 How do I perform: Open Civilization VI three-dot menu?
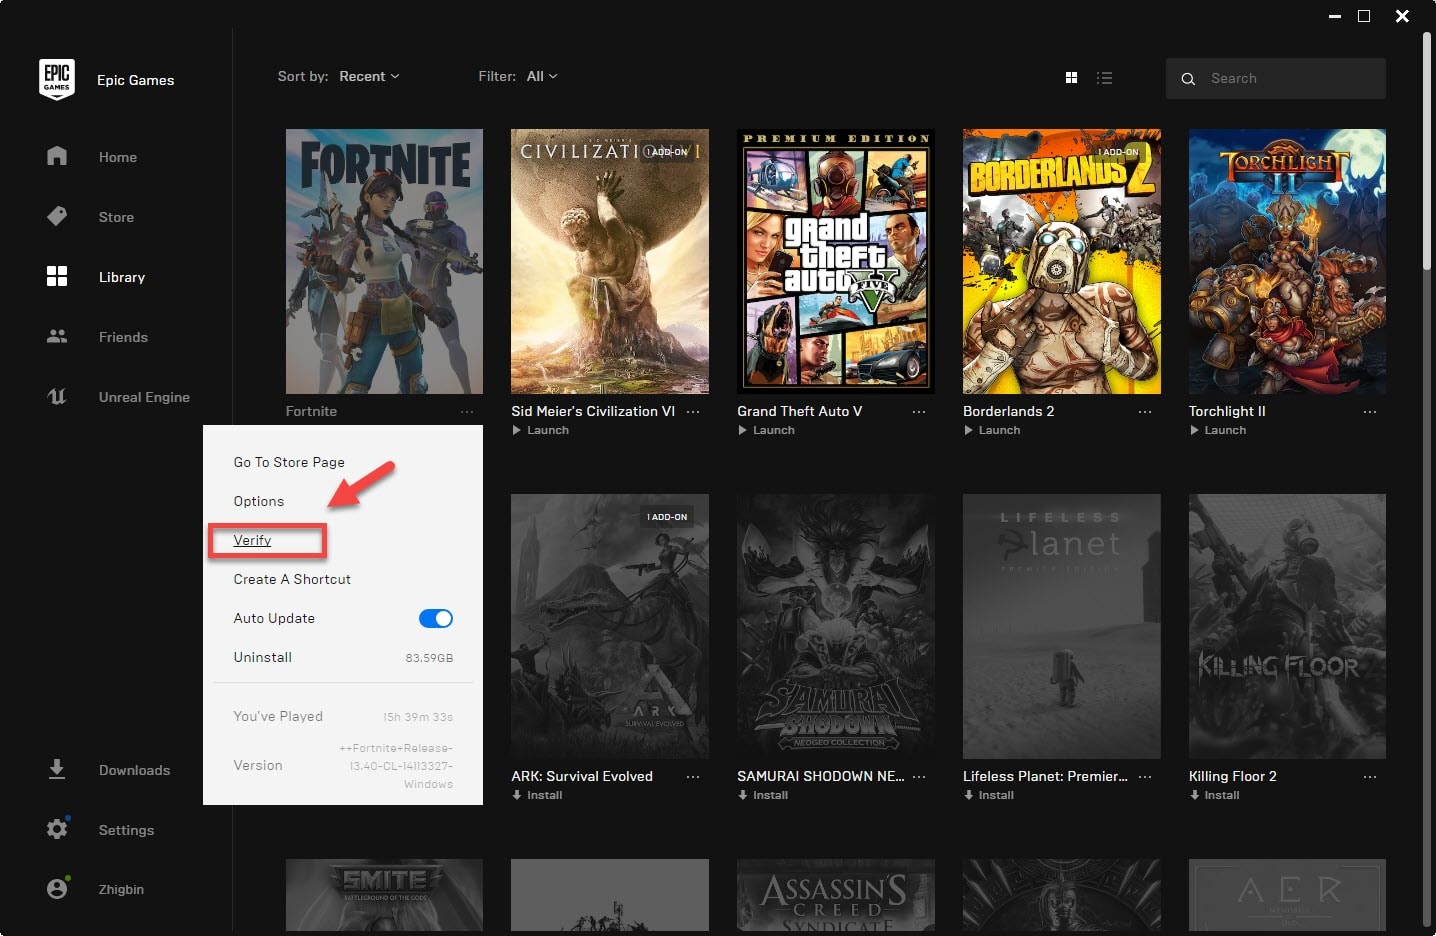click(x=693, y=412)
